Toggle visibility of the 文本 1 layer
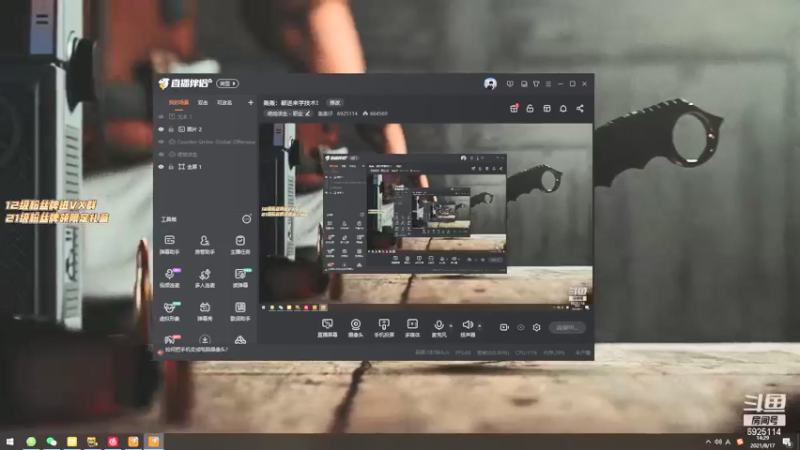The height and width of the screenshot is (450, 800). (x=161, y=117)
